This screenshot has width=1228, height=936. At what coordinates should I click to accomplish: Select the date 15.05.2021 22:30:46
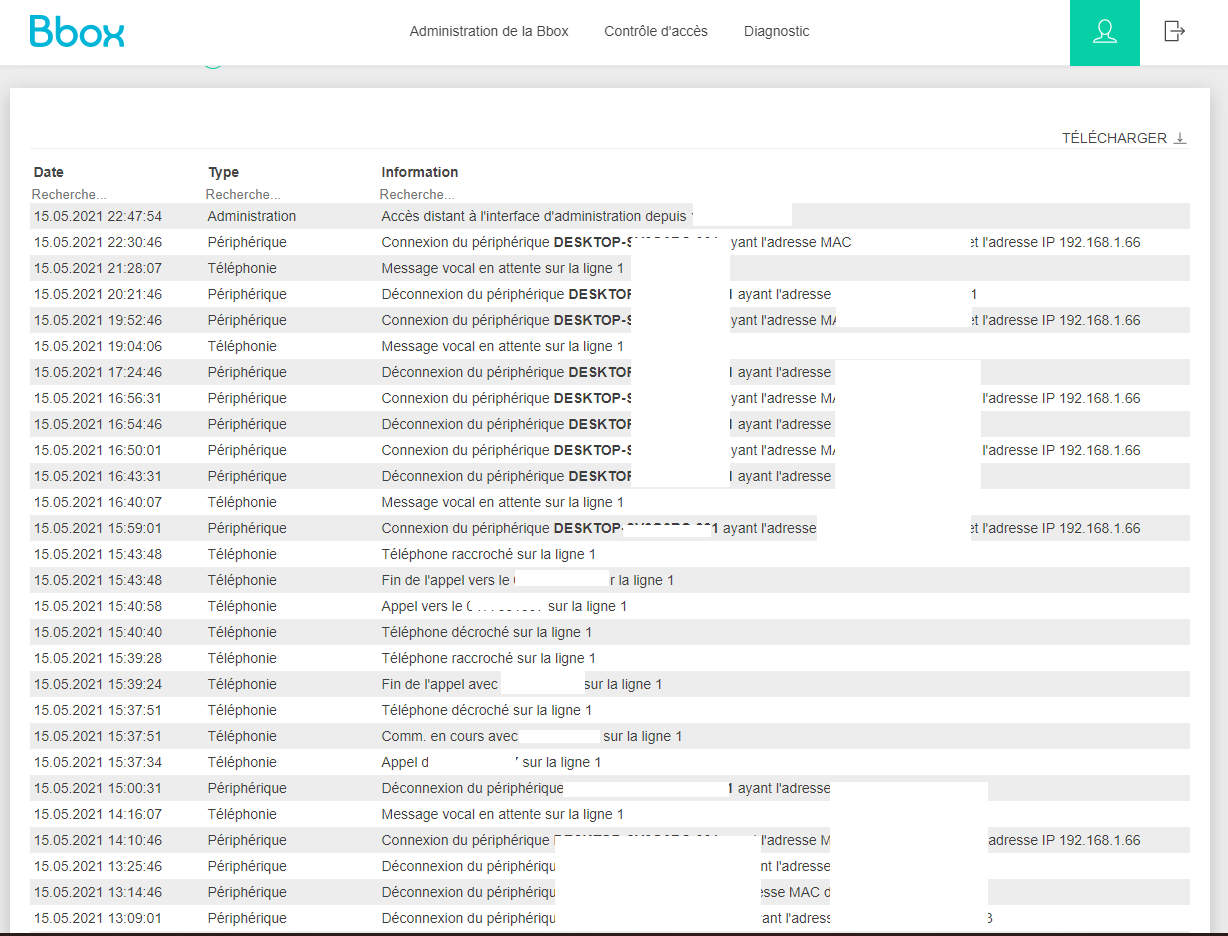(x=98, y=242)
